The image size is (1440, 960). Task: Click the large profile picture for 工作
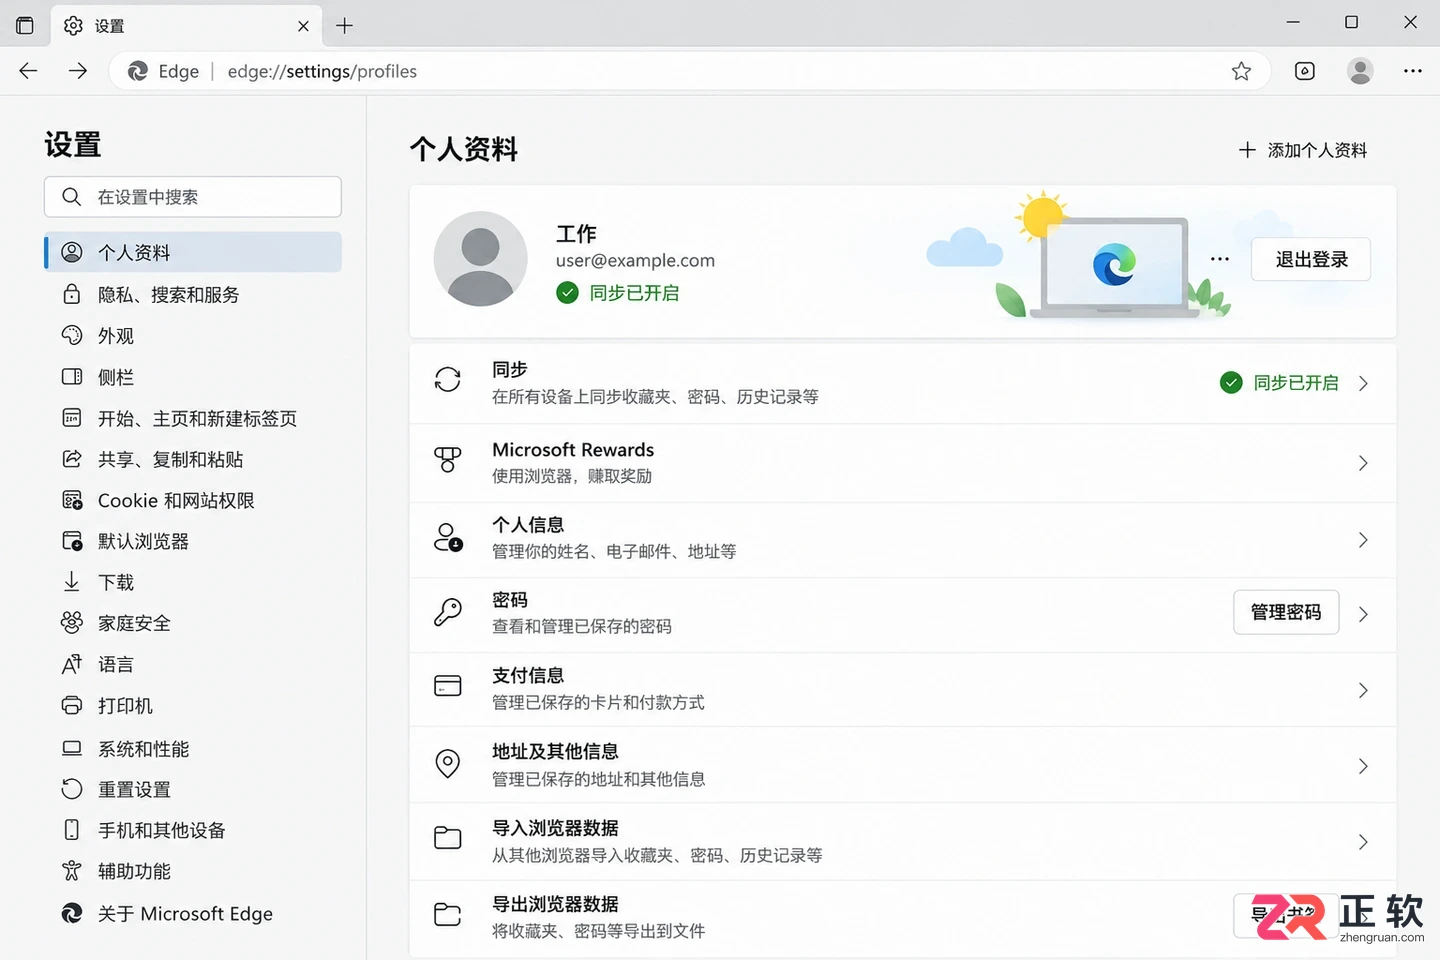point(481,258)
